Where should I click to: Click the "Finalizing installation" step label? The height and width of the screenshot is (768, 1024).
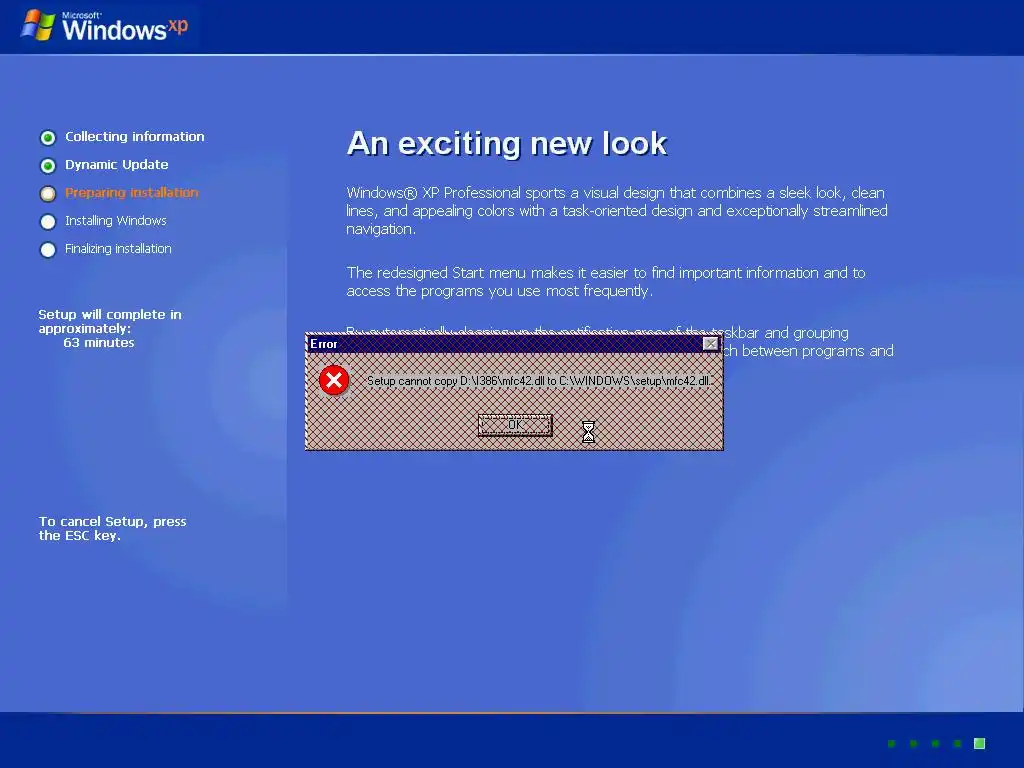click(x=118, y=249)
